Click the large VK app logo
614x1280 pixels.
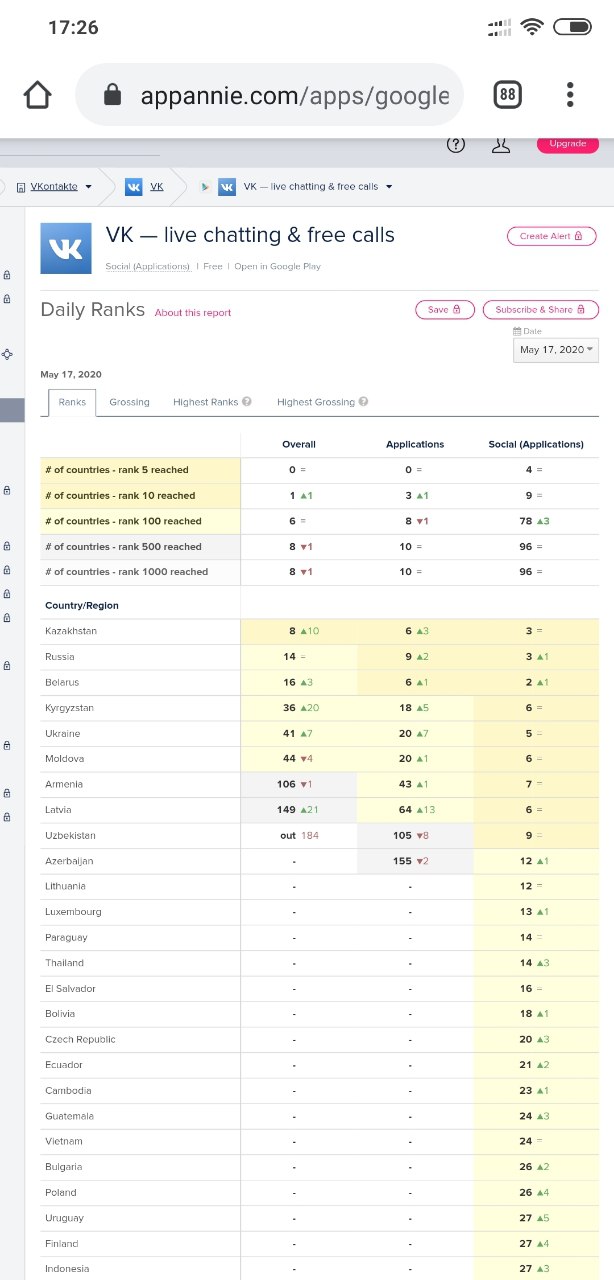(66, 248)
